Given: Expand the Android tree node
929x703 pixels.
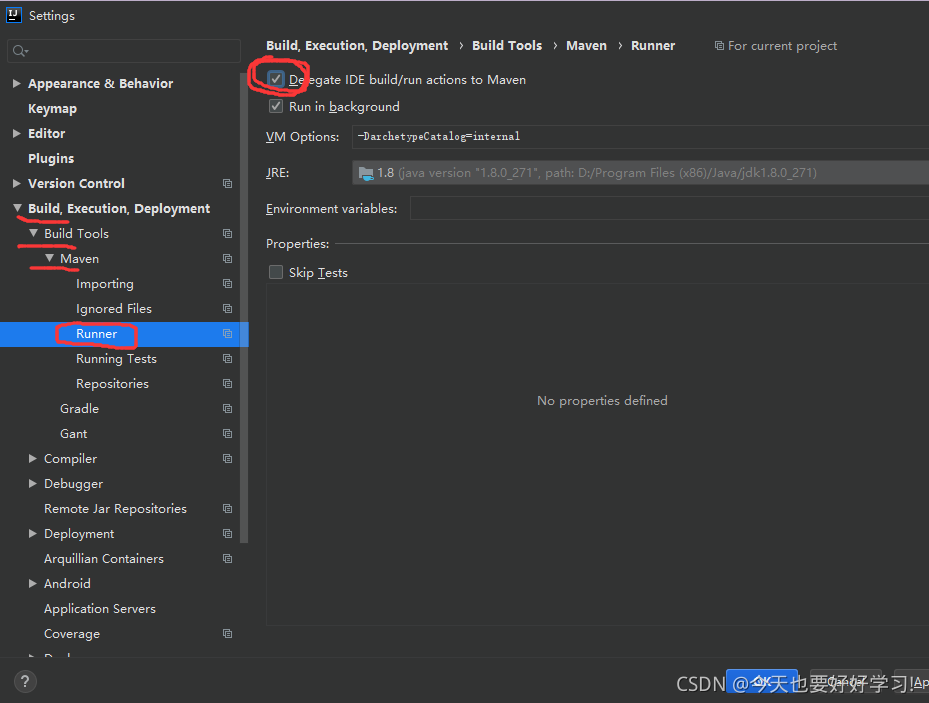Looking at the screenshot, I should 33,583.
